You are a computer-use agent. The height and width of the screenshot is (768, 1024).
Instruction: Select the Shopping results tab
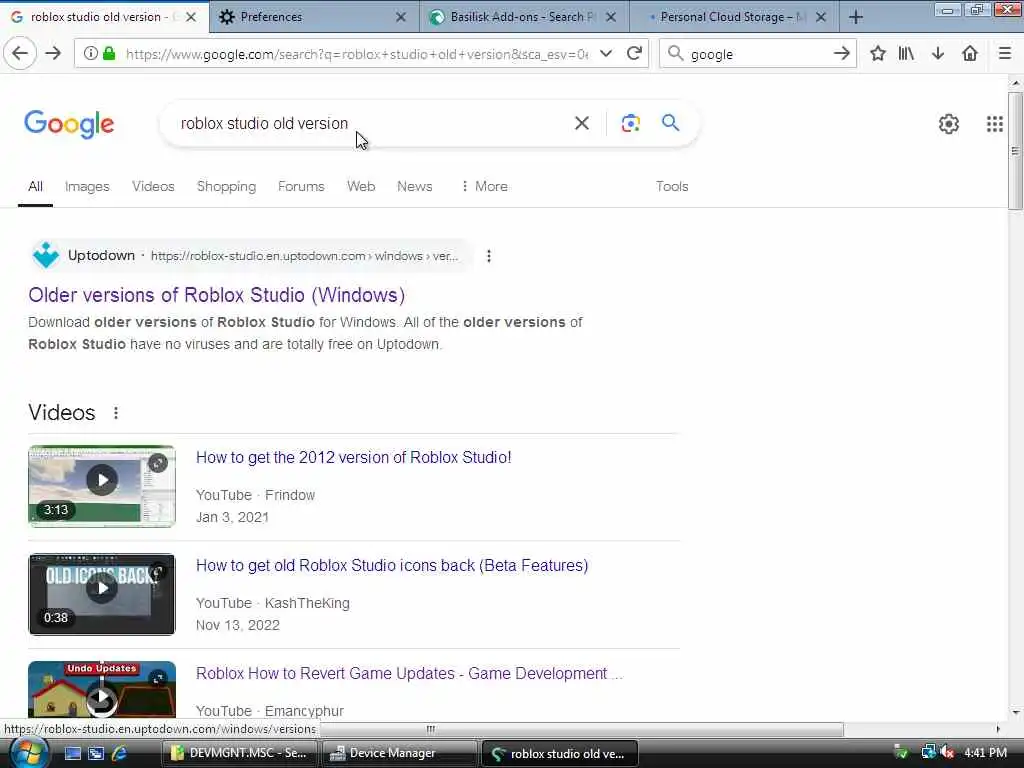click(x=226, y=186)
